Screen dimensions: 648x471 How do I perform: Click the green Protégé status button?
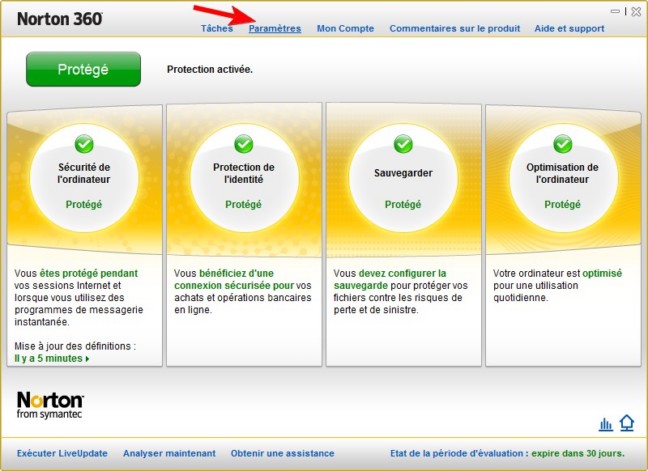click(83, 69)
